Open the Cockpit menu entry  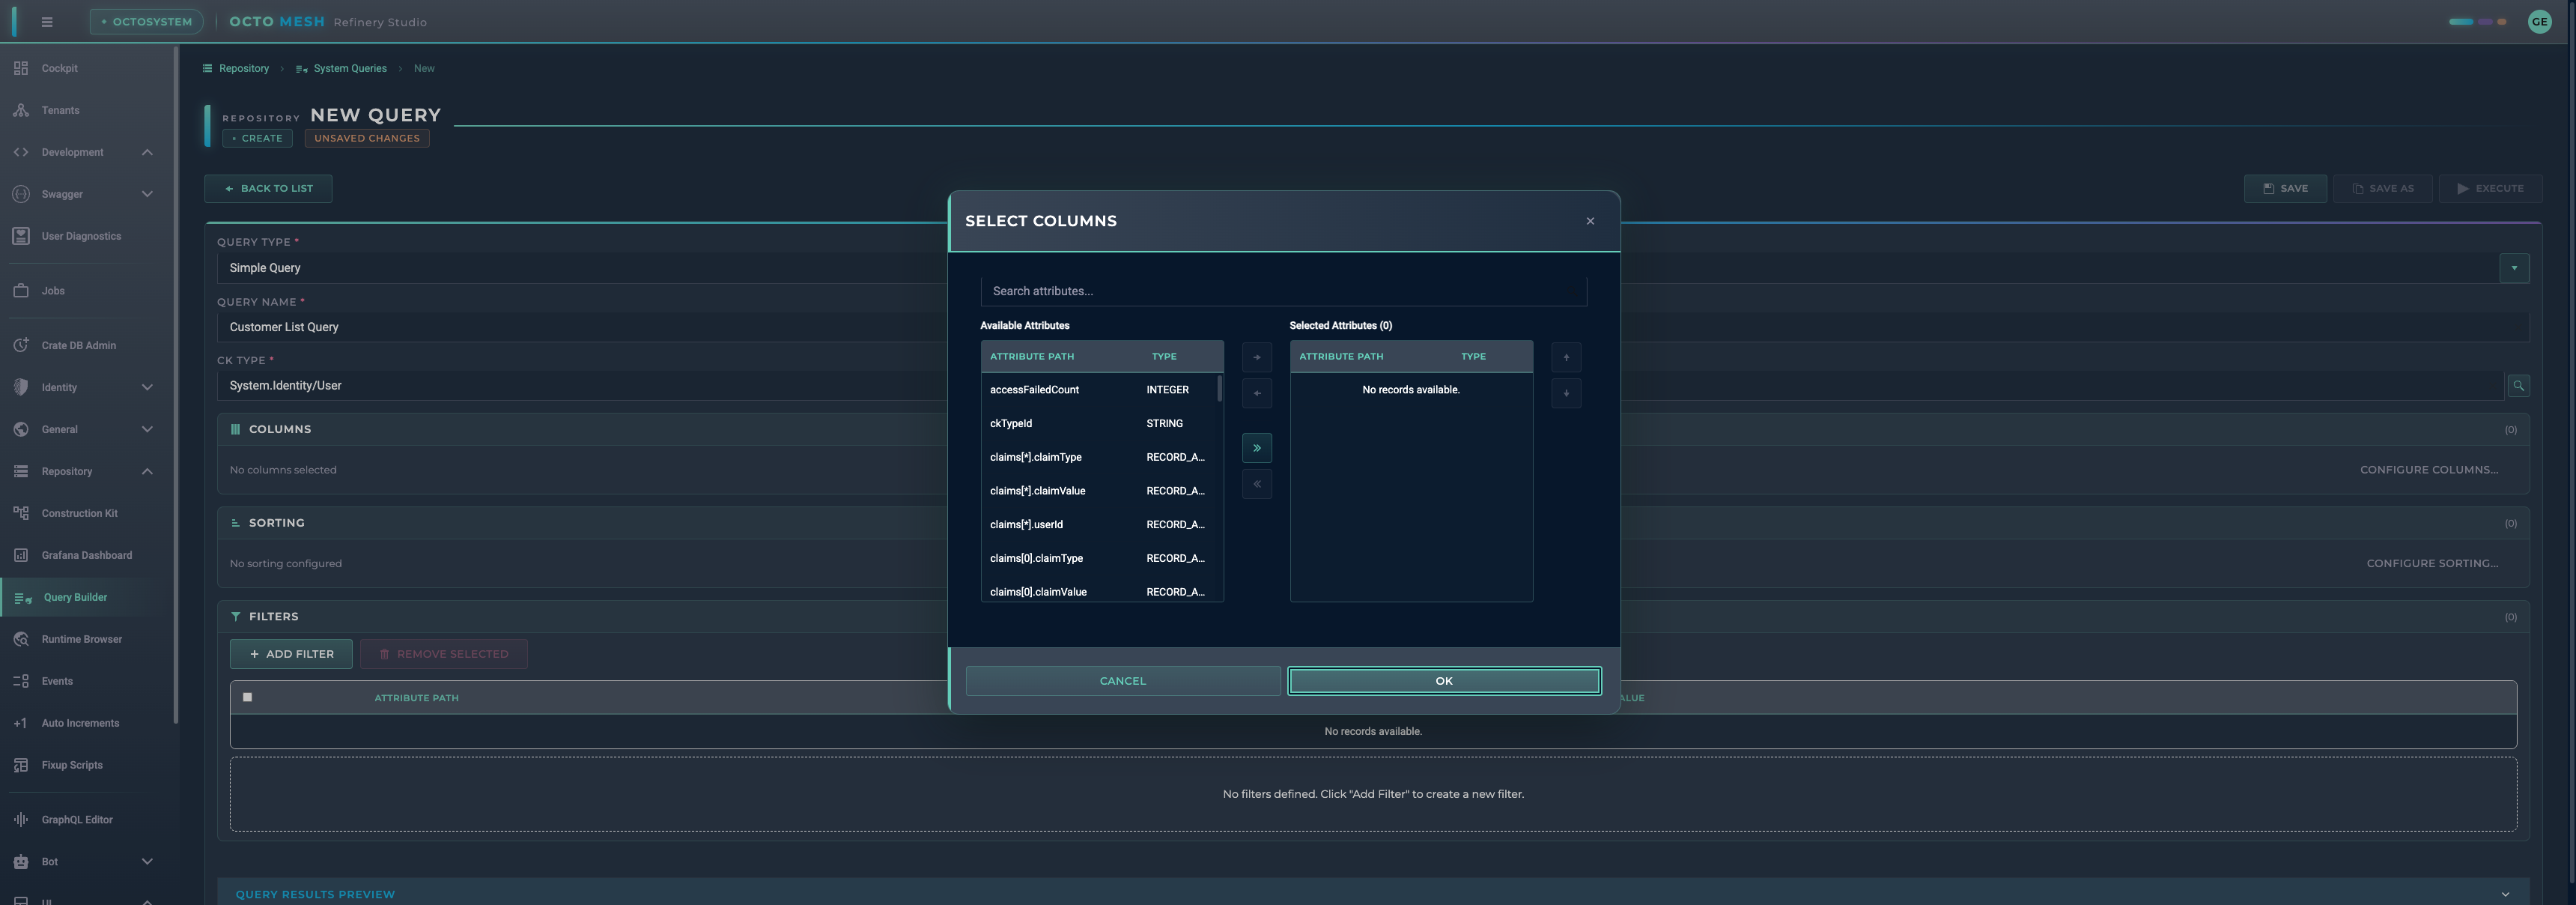point(58,68)
